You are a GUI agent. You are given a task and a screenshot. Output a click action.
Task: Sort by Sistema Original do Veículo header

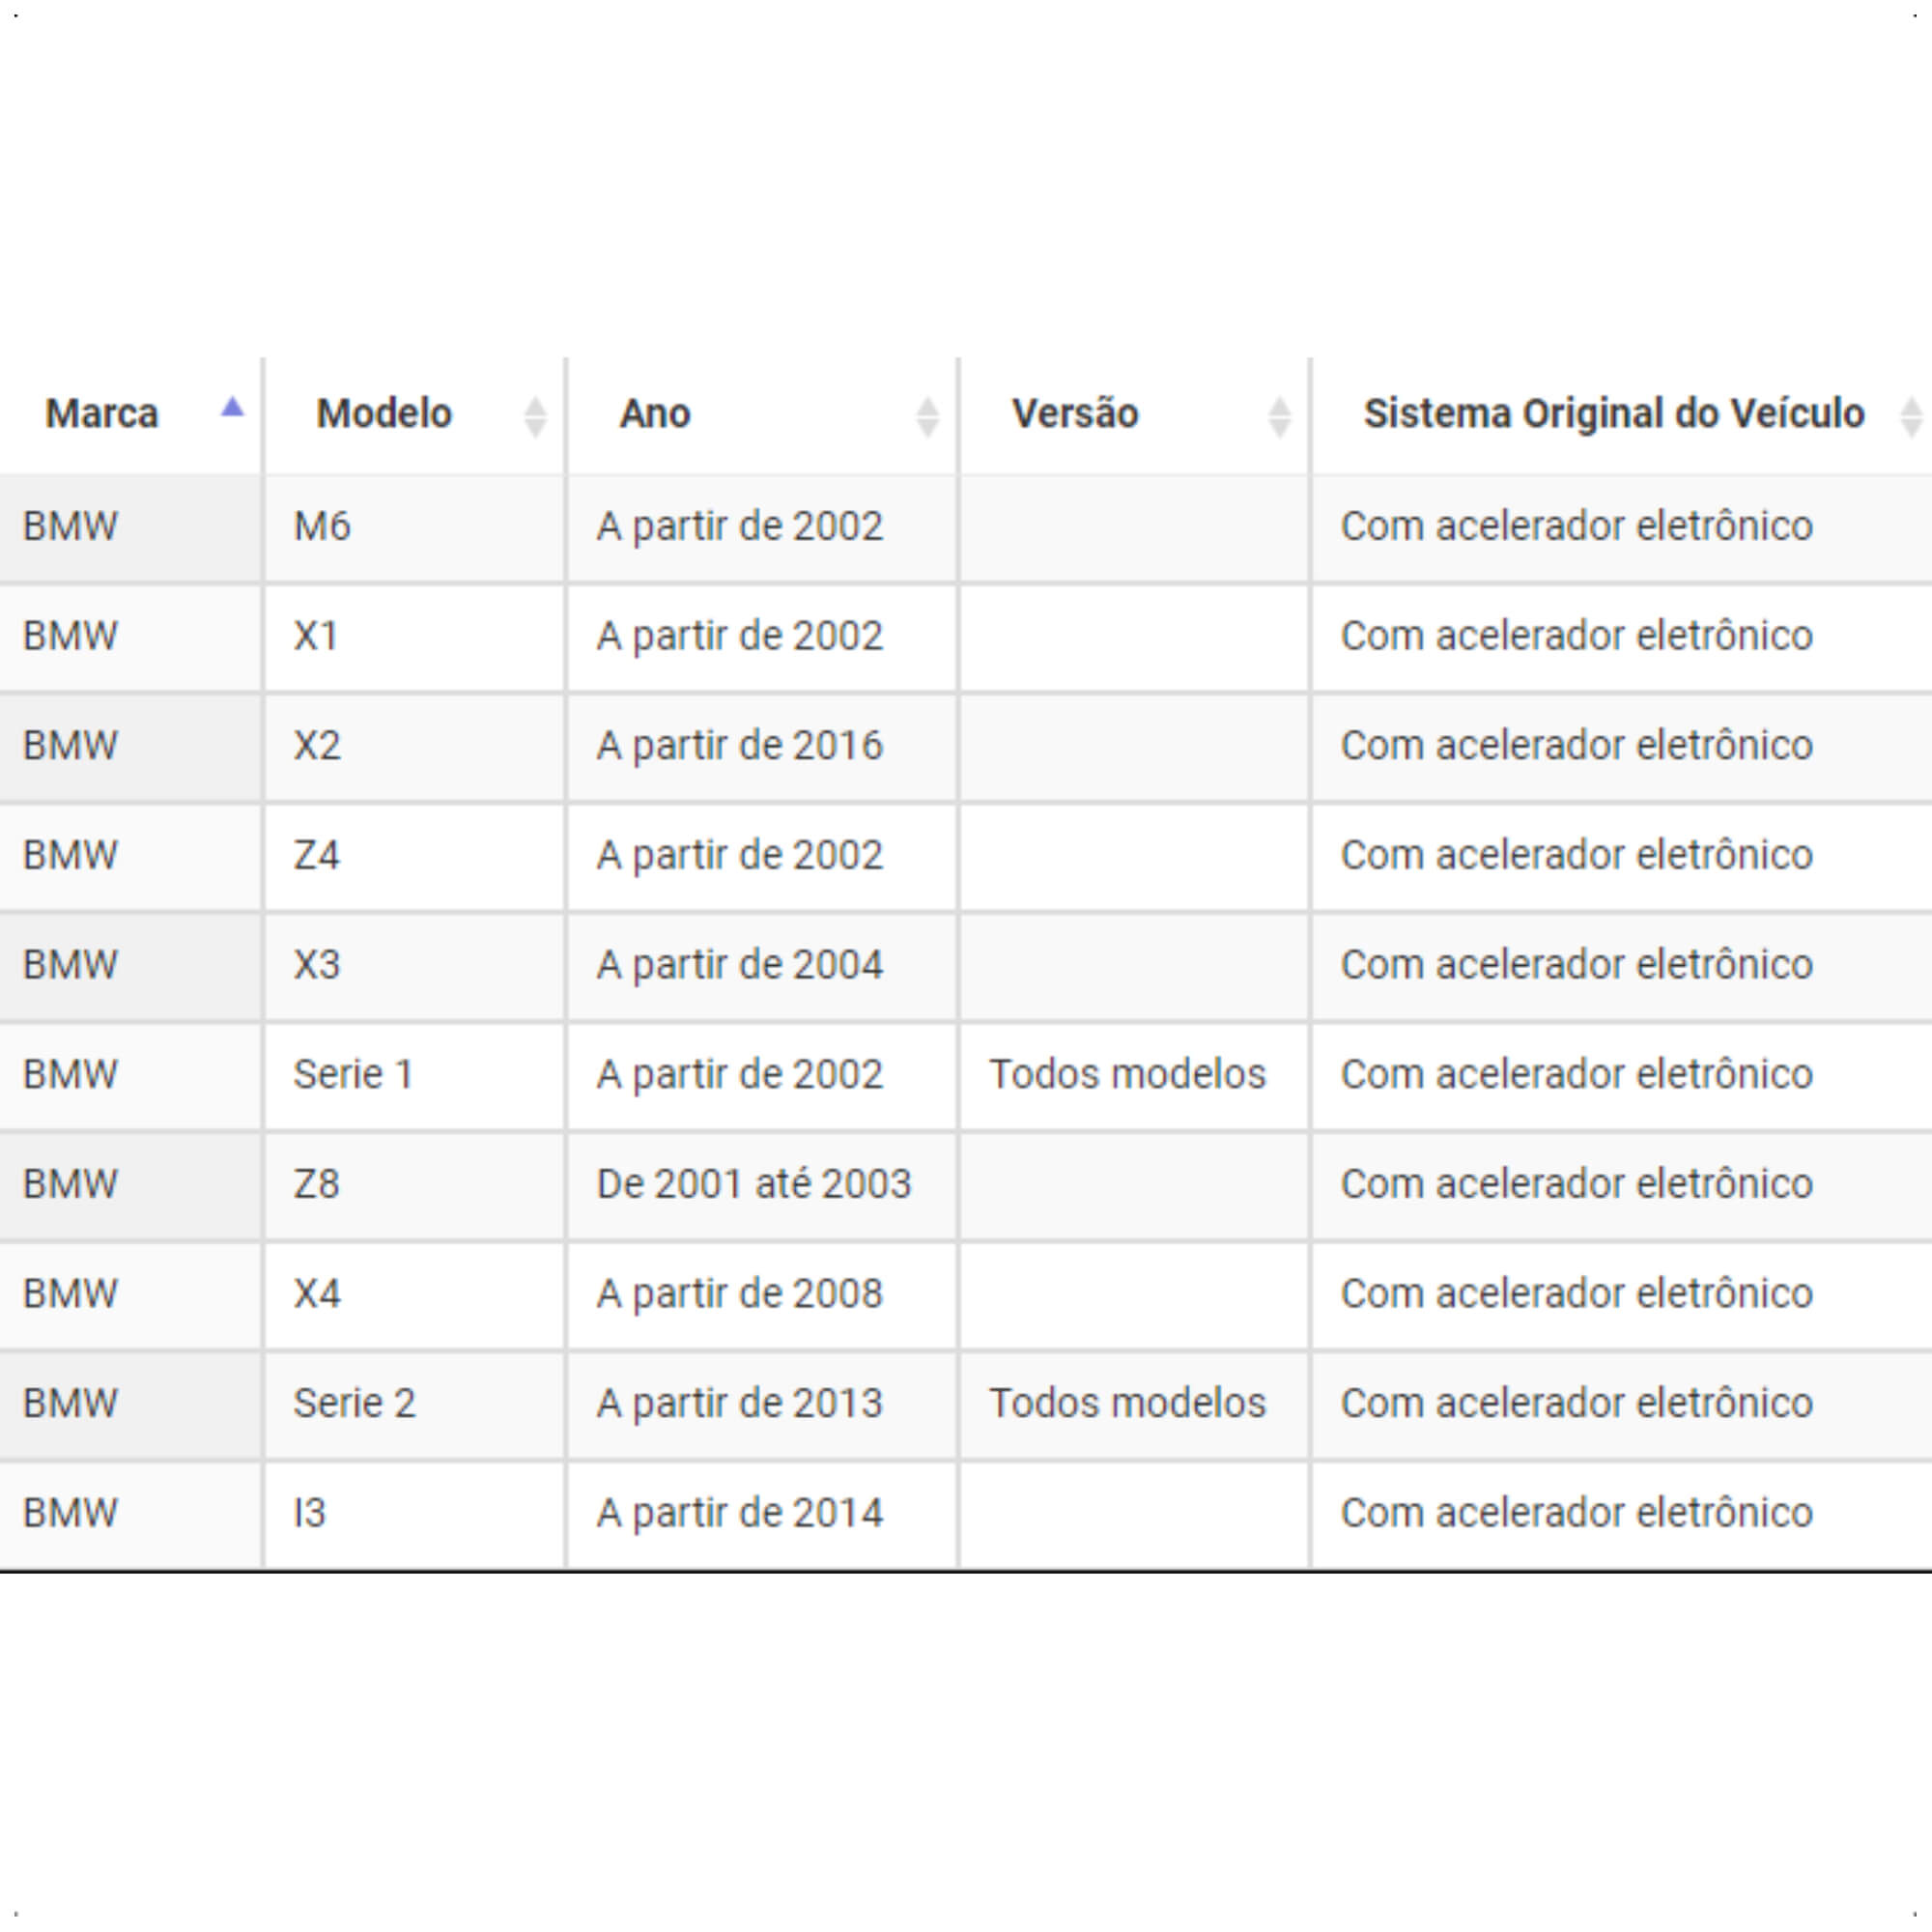(1614, 414)
